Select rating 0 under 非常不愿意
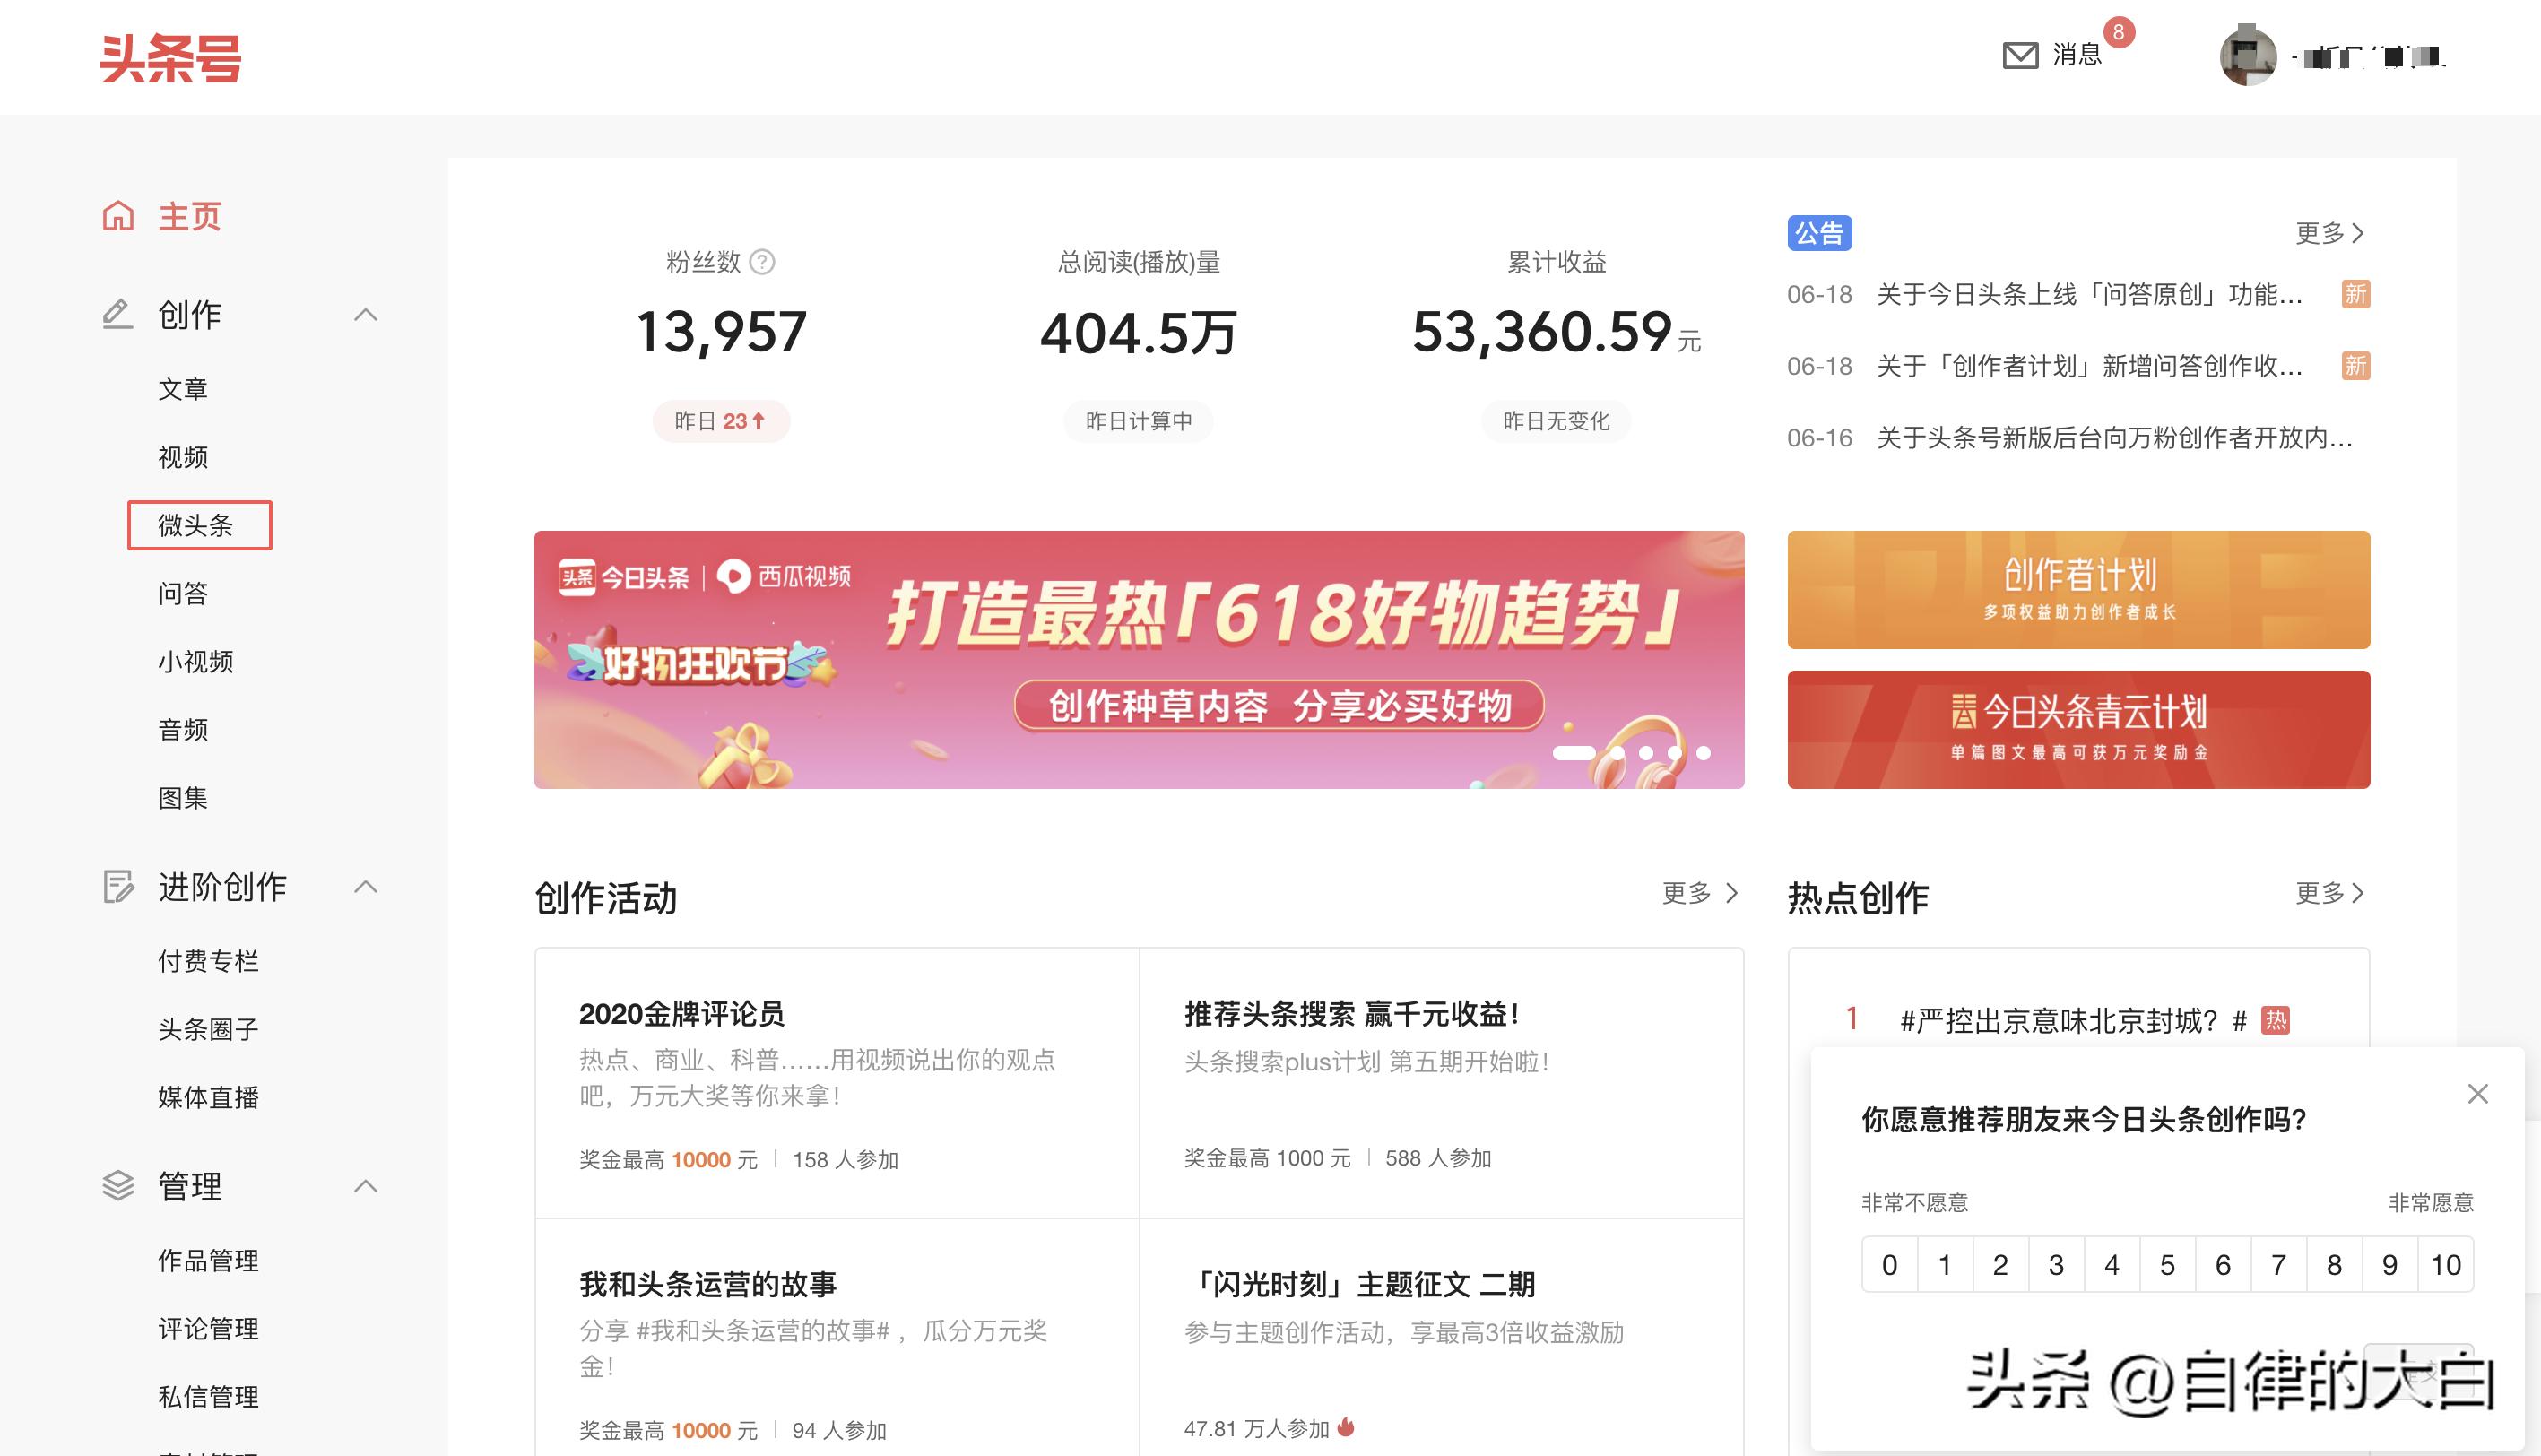This screenshot has height=1456, width=2541. coord(1890,1264)
